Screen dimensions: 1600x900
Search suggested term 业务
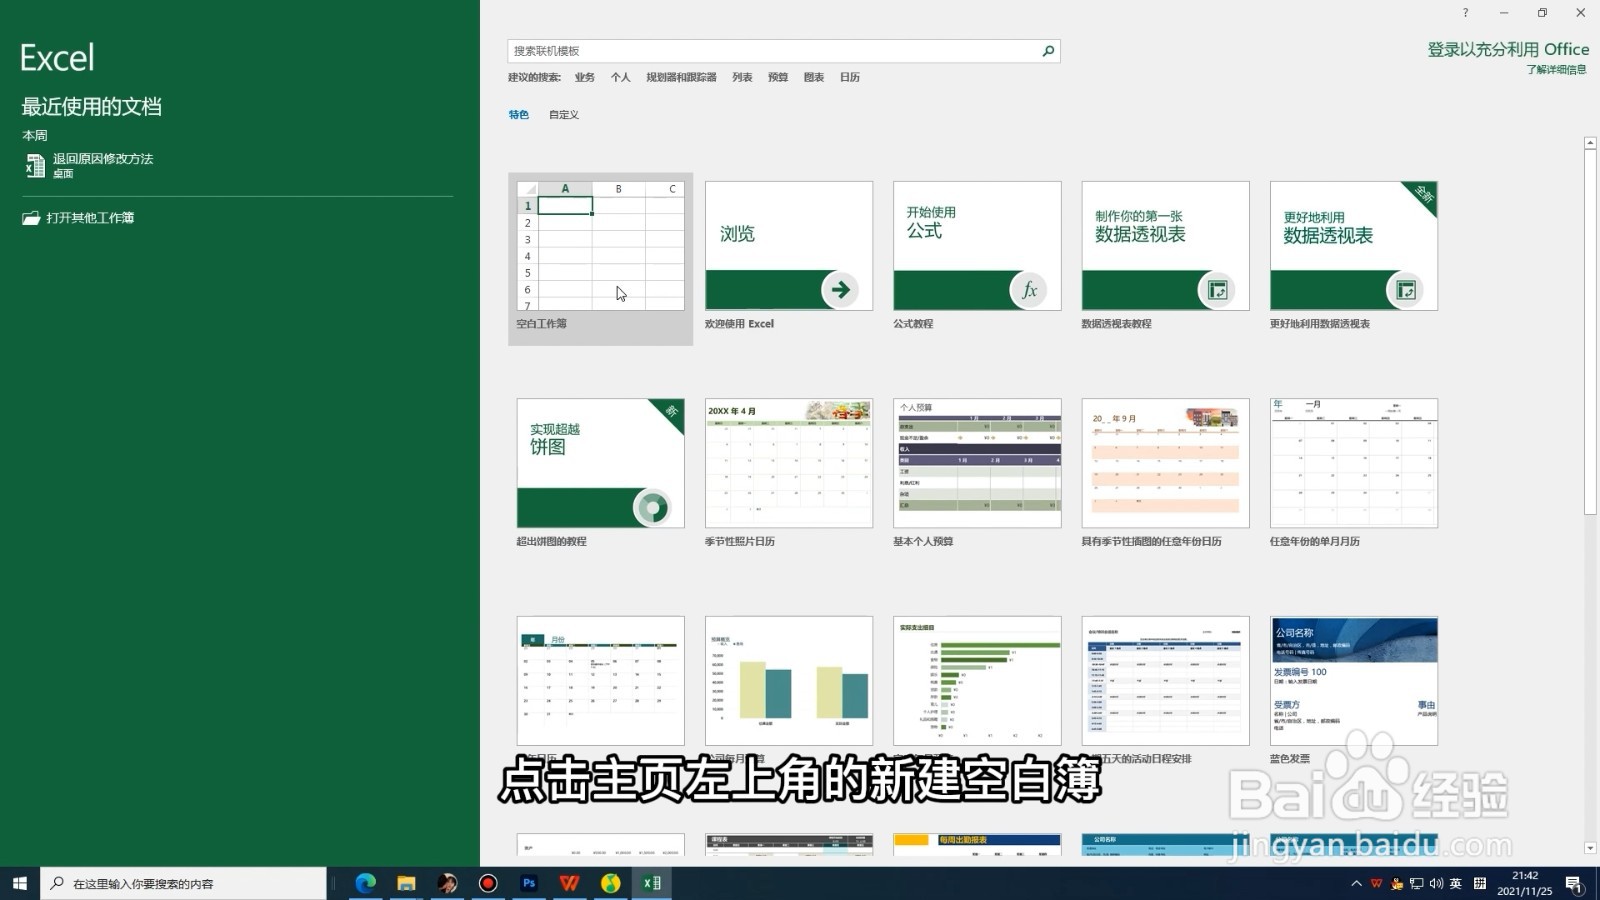(x=585, y=77)
